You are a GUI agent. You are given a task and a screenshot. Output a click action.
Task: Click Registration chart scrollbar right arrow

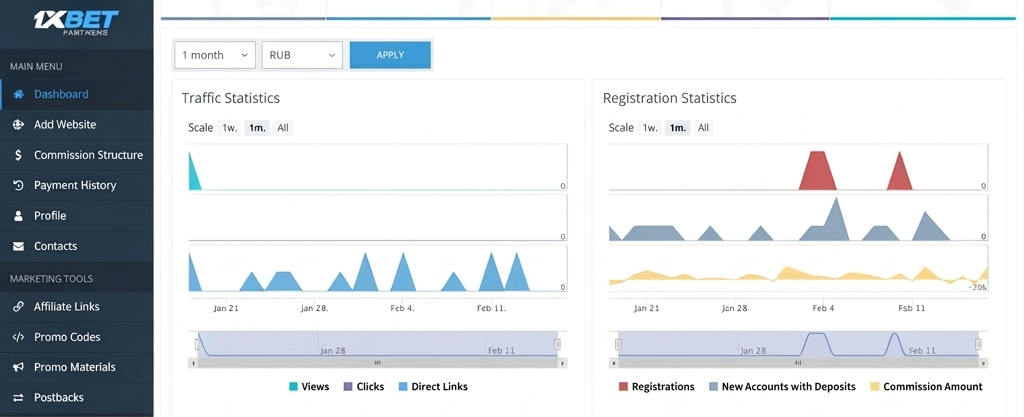[x=984, y=362]
